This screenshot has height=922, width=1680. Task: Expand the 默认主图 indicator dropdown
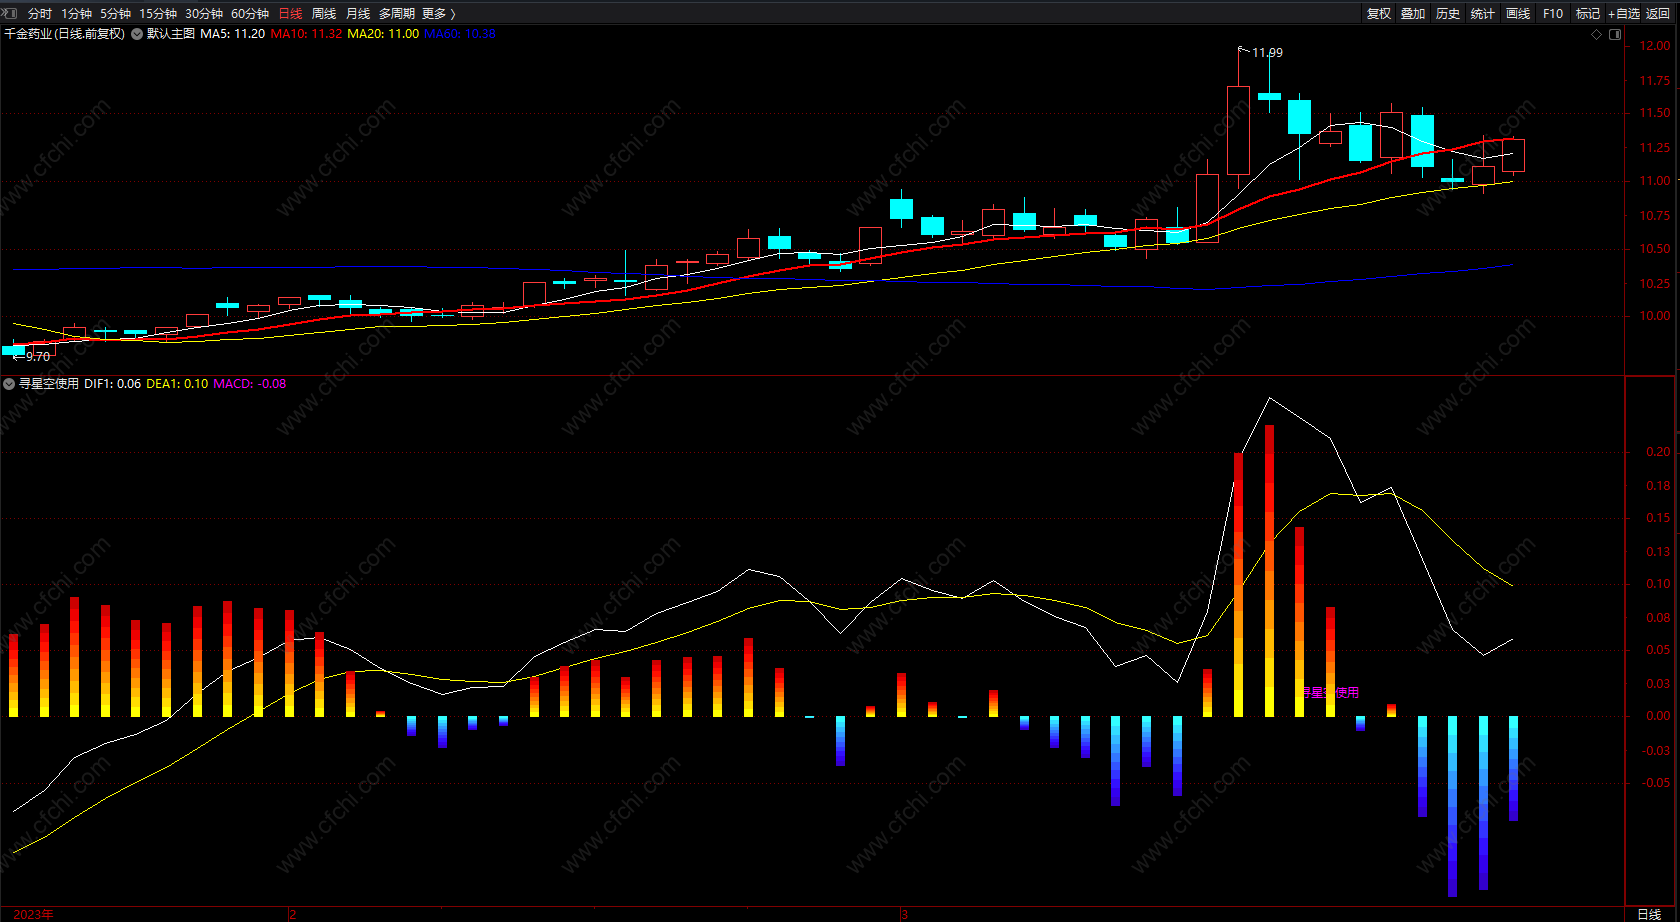137,34
